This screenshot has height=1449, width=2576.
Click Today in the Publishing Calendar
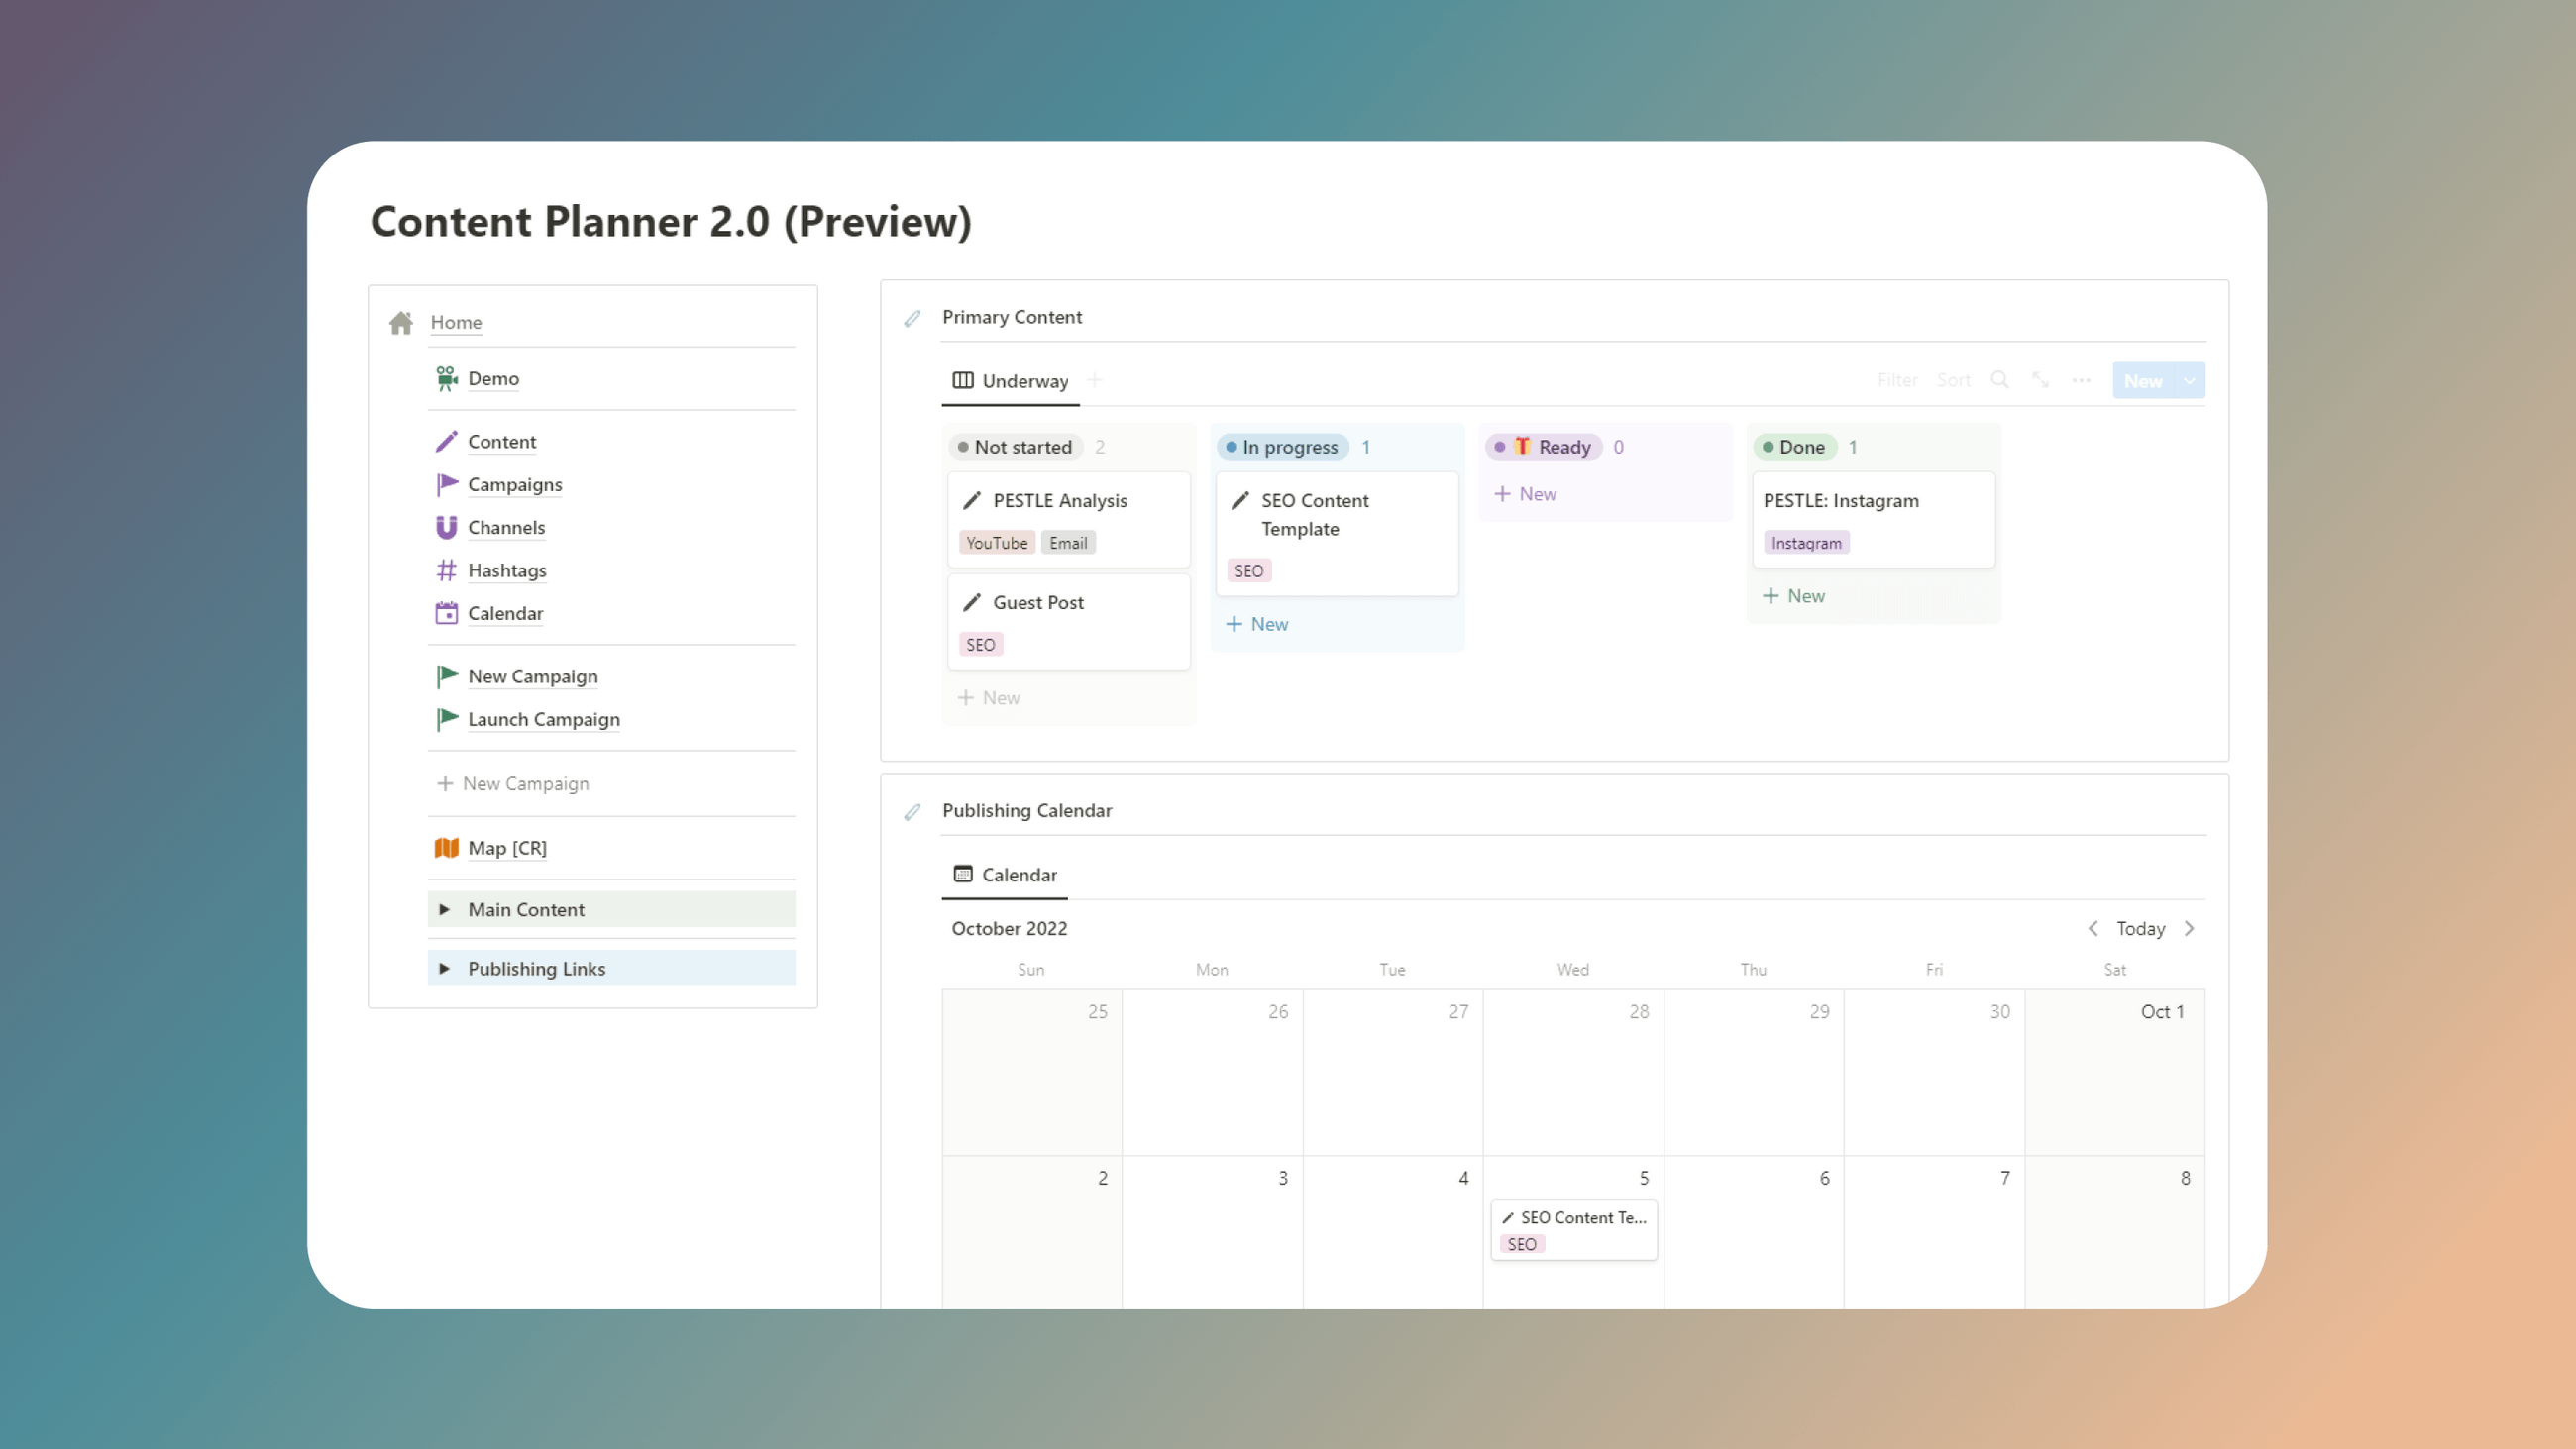coord(2140,928)
